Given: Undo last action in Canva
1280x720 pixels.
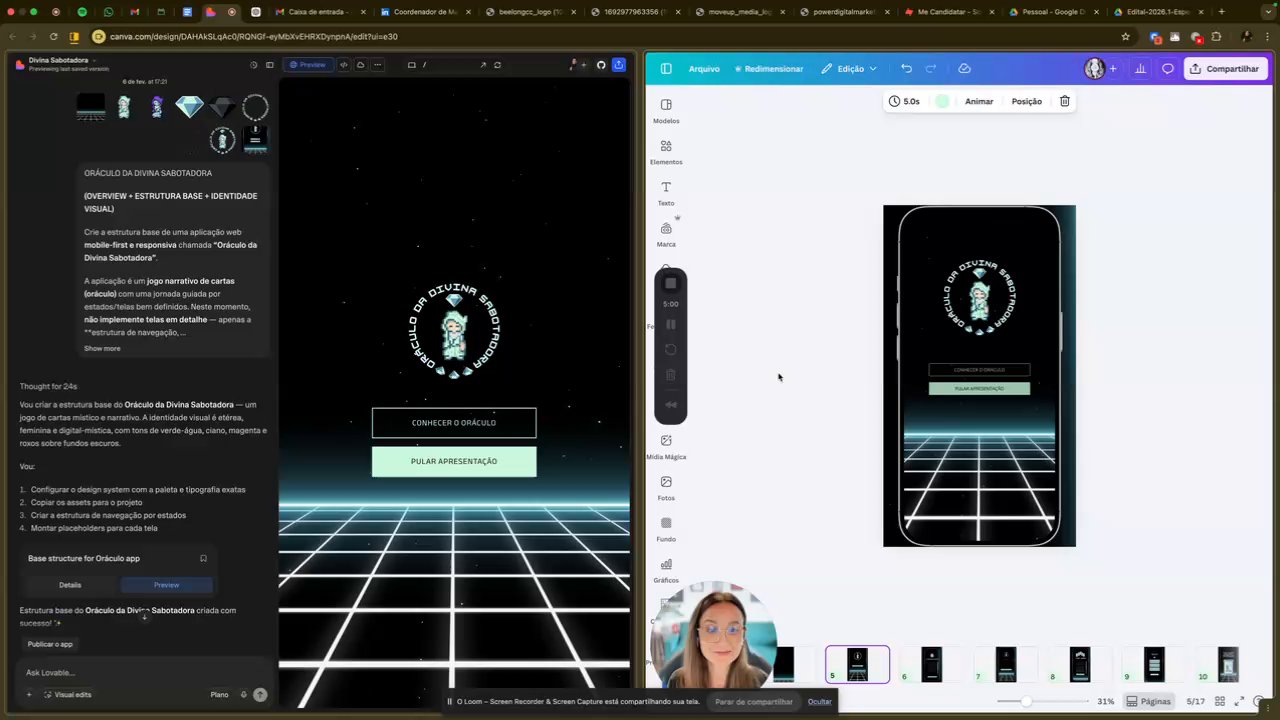Looking at the screenshot, I should (906, 68).
